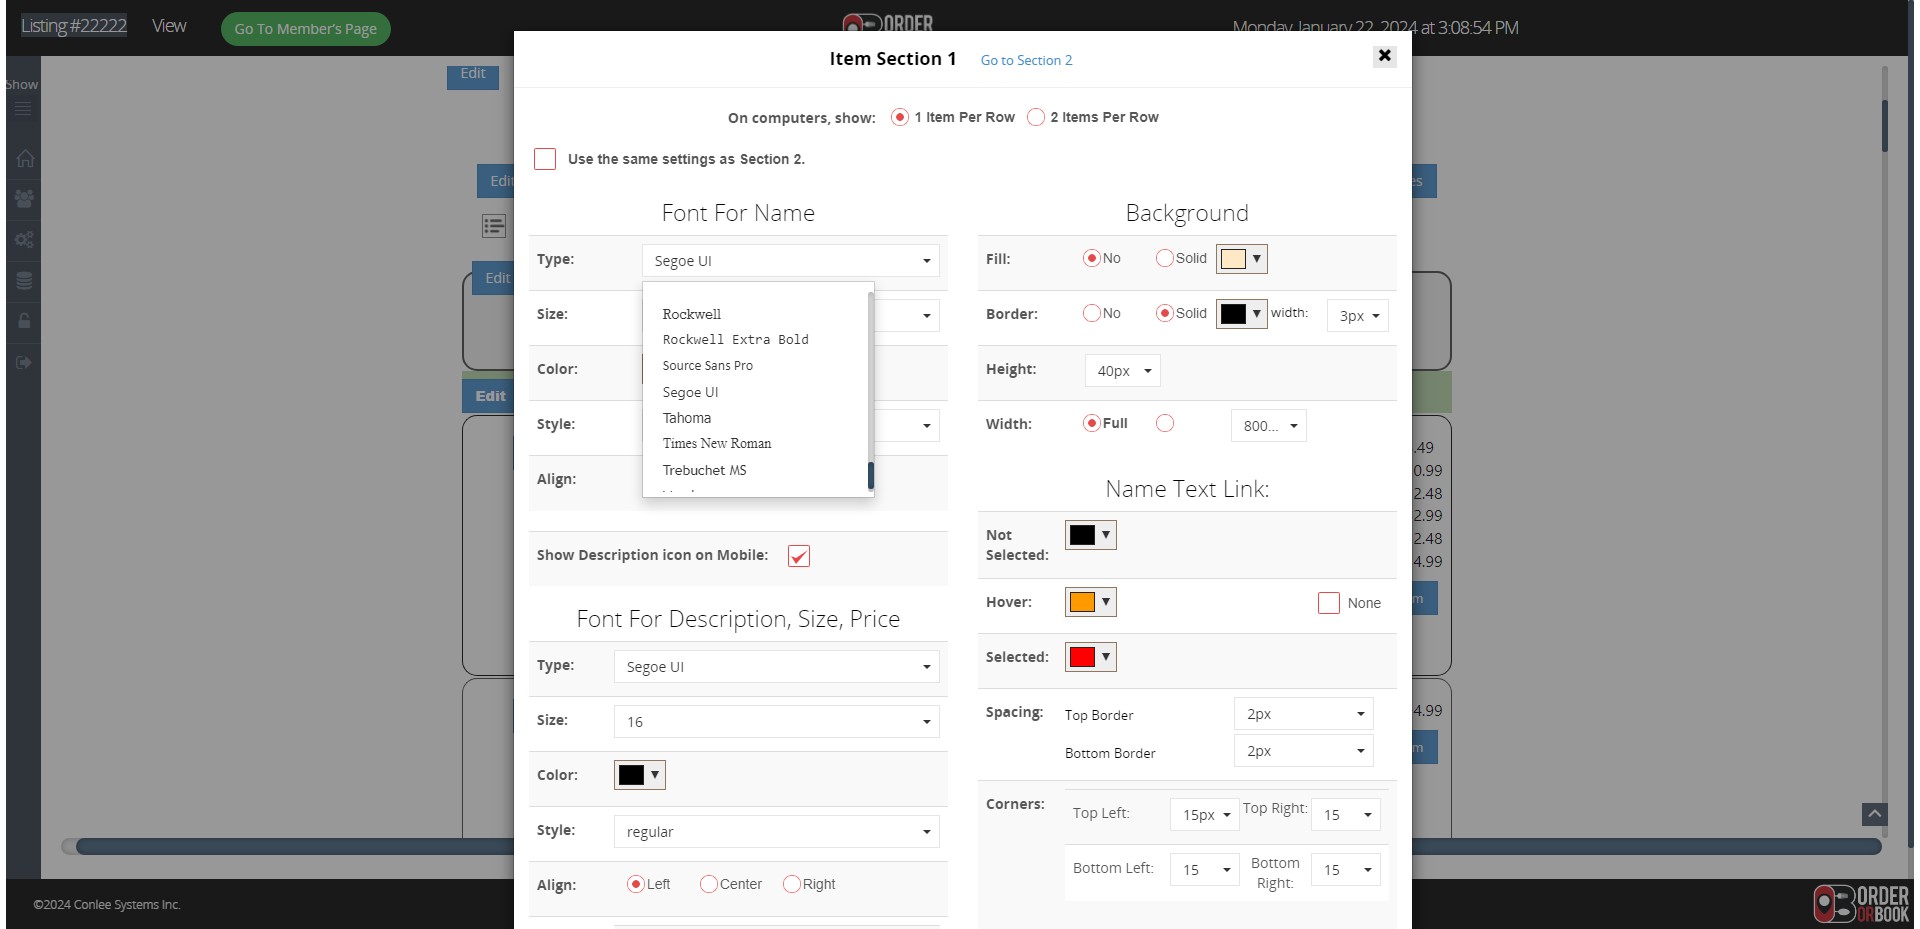Check Use the same settings as Section 2

click(545, 159)
